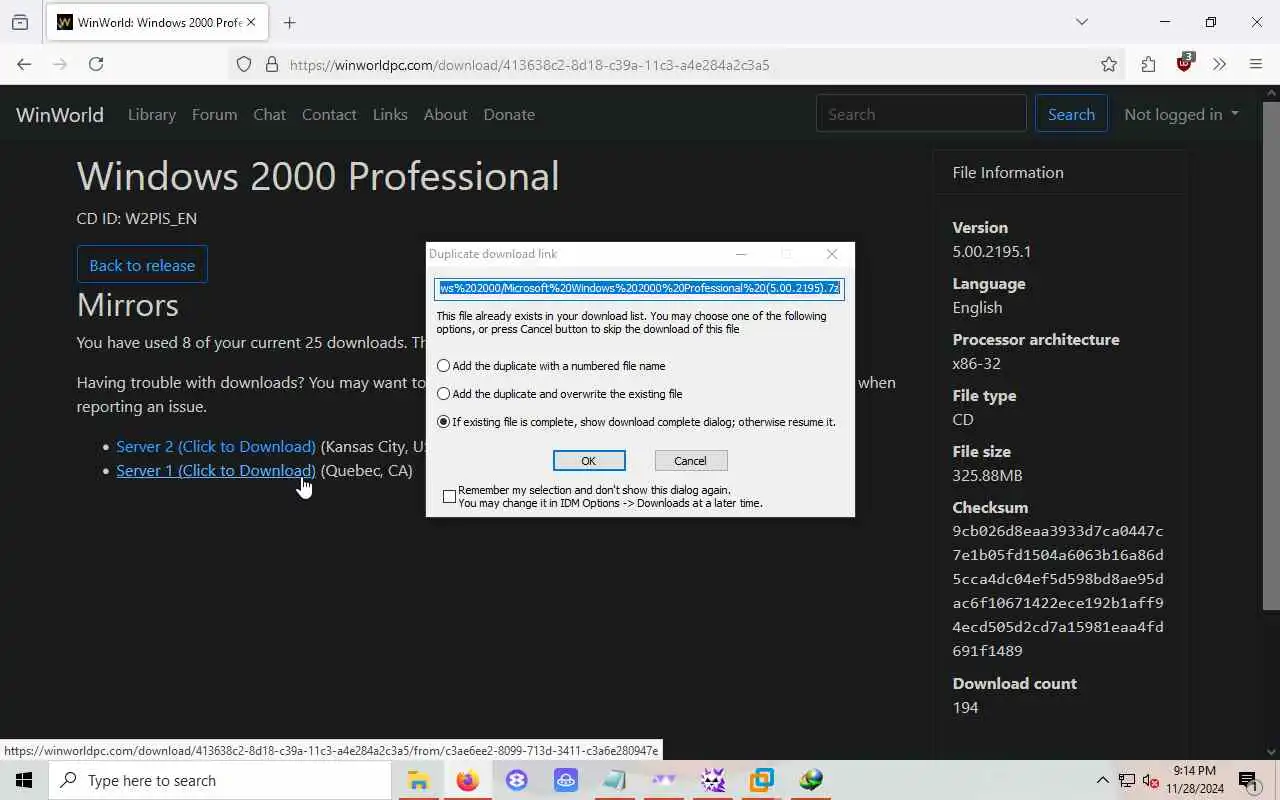This screenshot has height=800, width=1280.
Task: Click the address bar URL
Action: point(530,65)
